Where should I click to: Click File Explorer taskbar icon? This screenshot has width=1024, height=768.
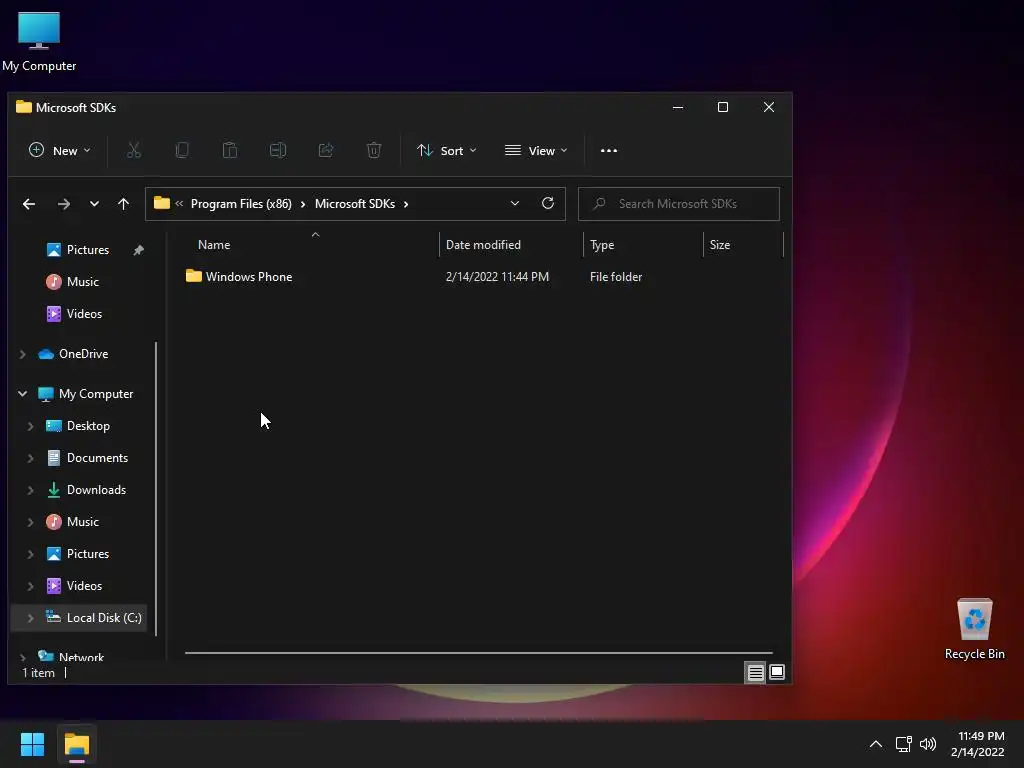pyautogui.click(x=76, y=744)
